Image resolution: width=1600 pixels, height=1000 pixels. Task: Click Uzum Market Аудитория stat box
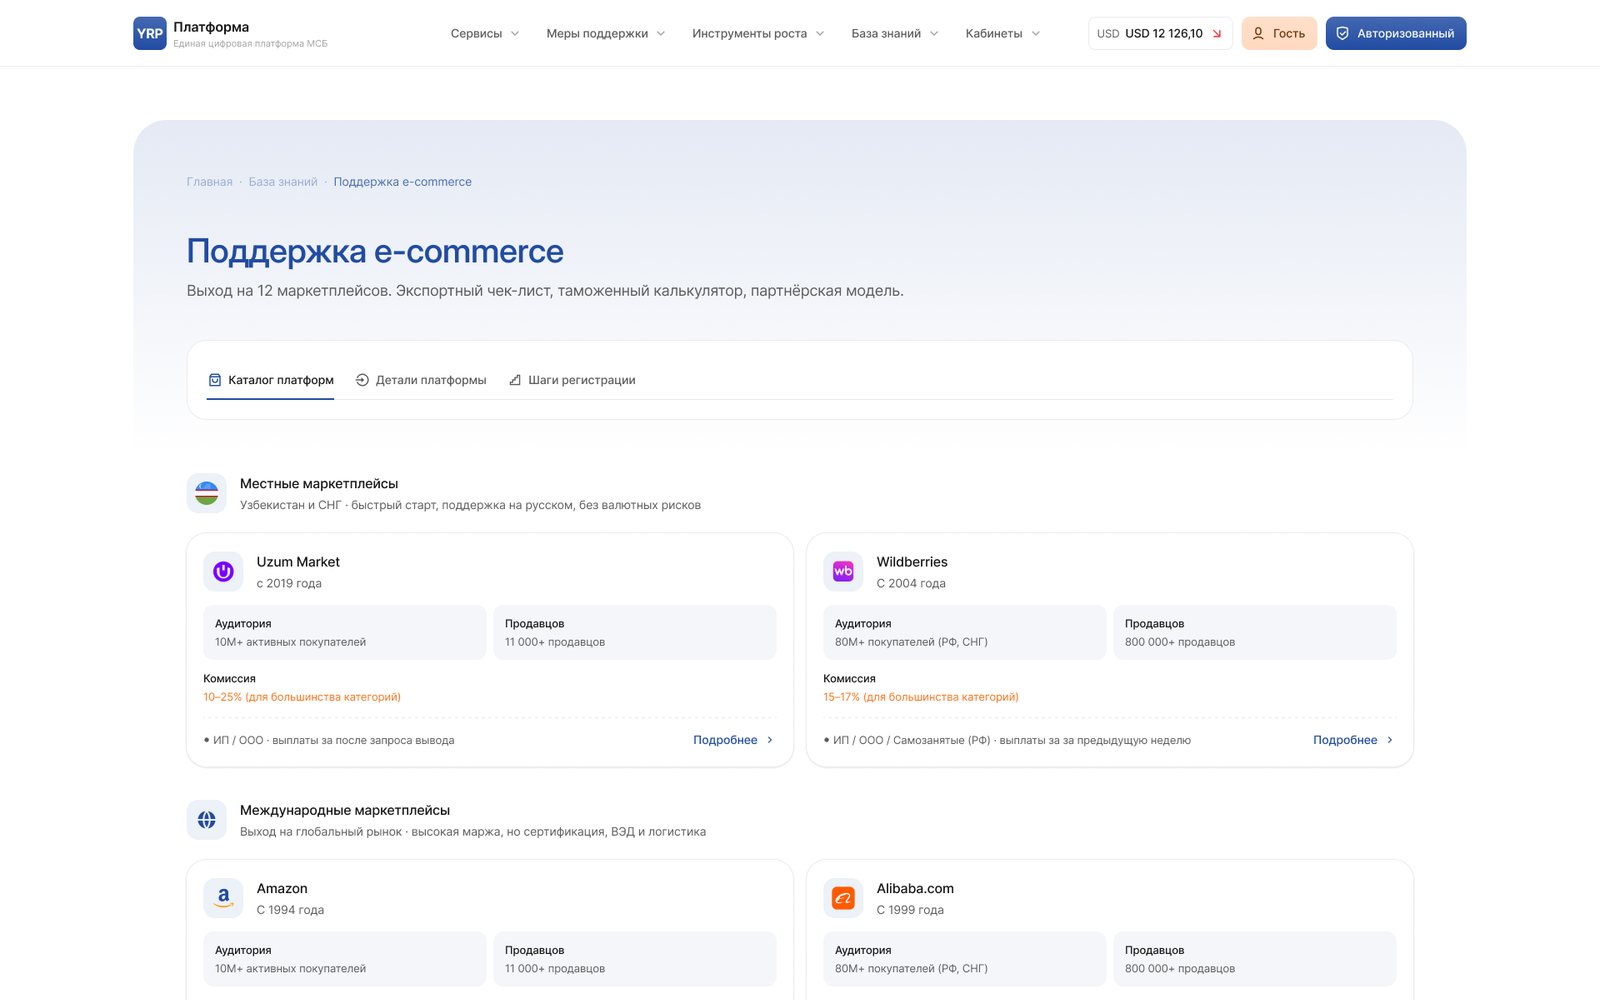coord(345,632)
